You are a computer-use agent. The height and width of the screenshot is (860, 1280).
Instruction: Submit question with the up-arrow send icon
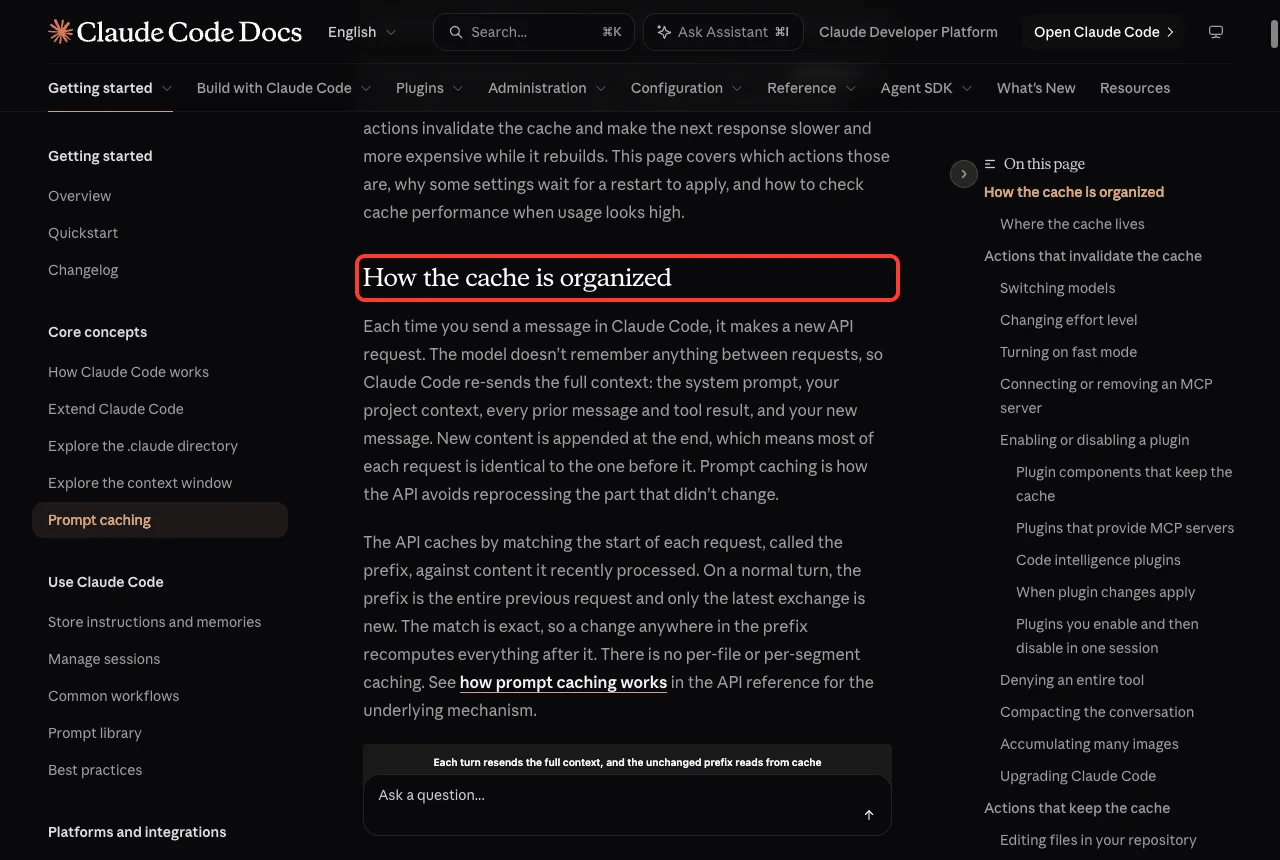(869, 815)
